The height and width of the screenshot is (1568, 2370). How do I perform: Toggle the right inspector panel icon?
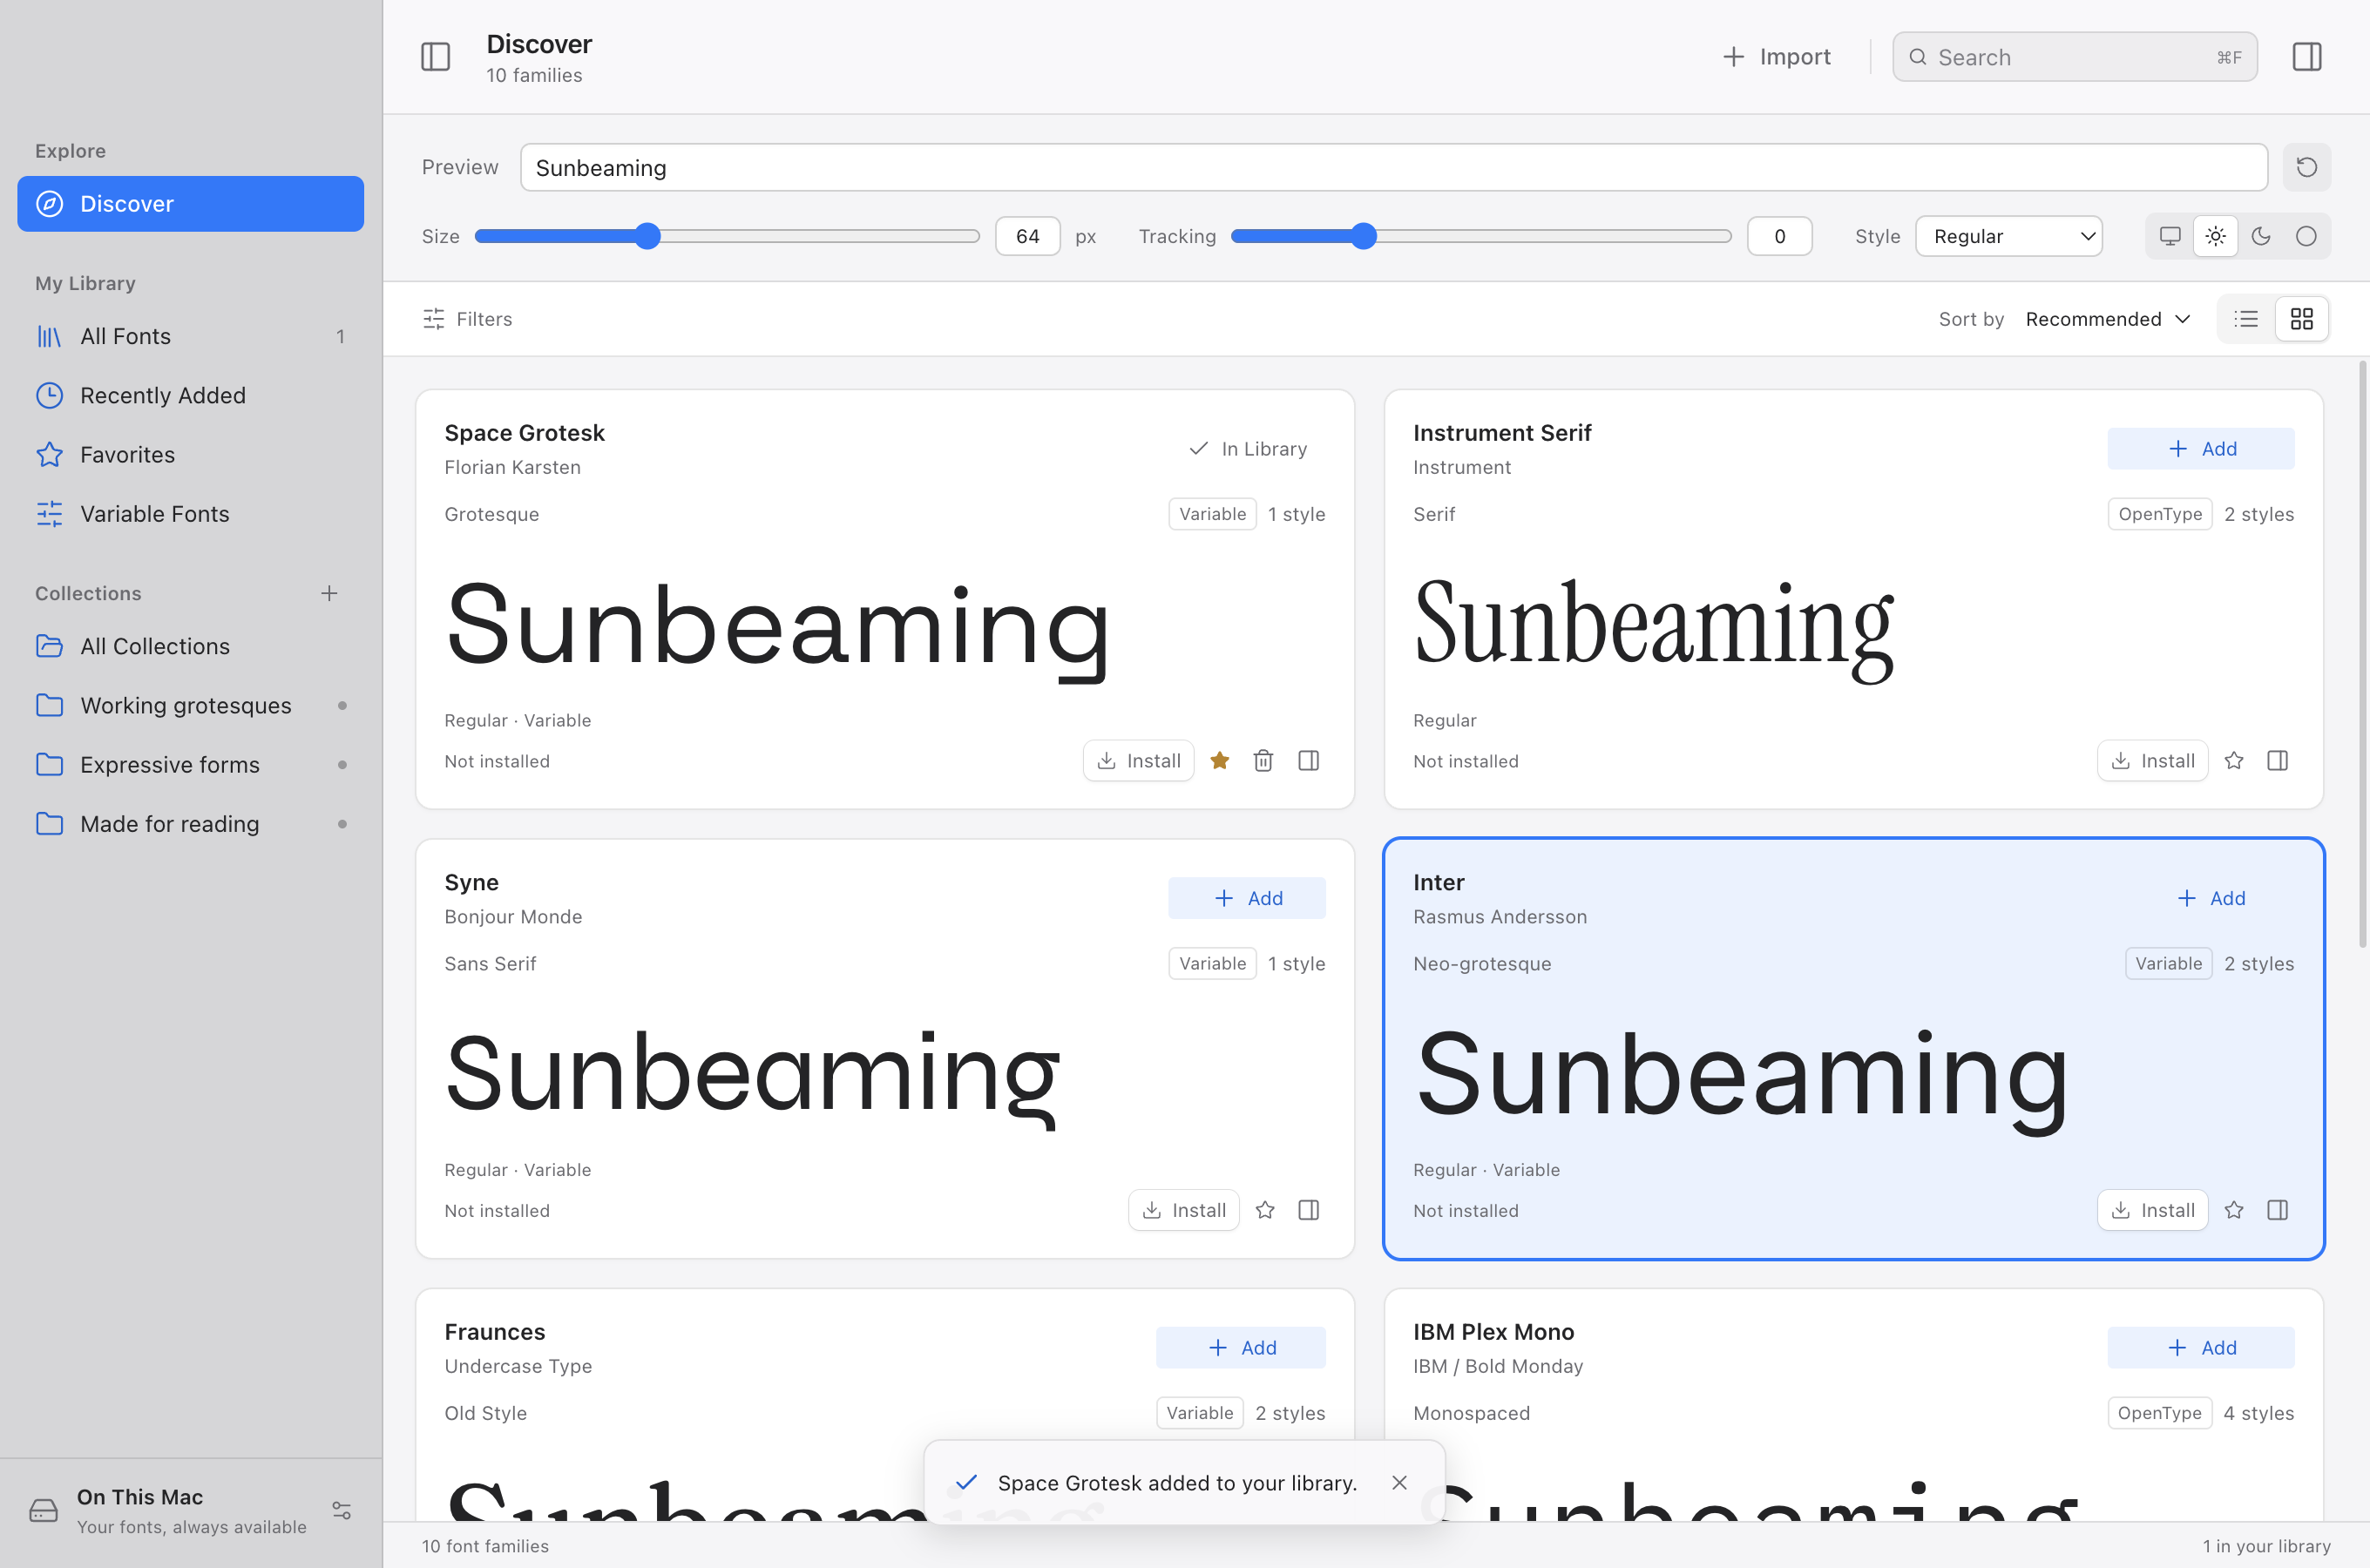pos(2306,57)
